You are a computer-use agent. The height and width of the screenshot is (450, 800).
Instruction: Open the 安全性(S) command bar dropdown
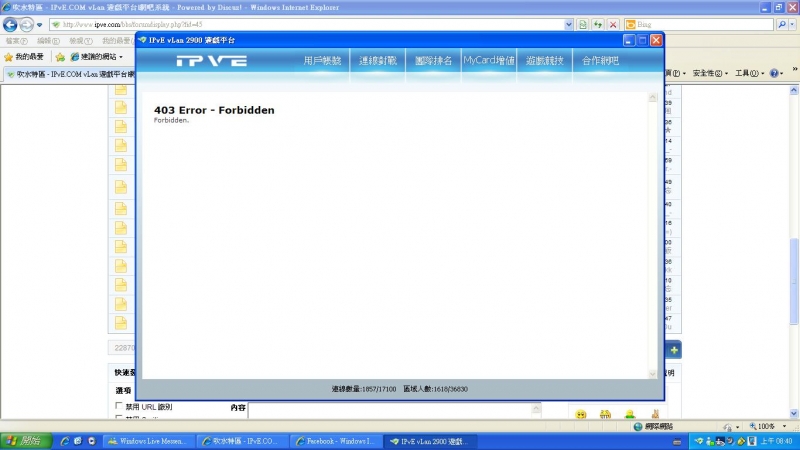pos(710,73)
